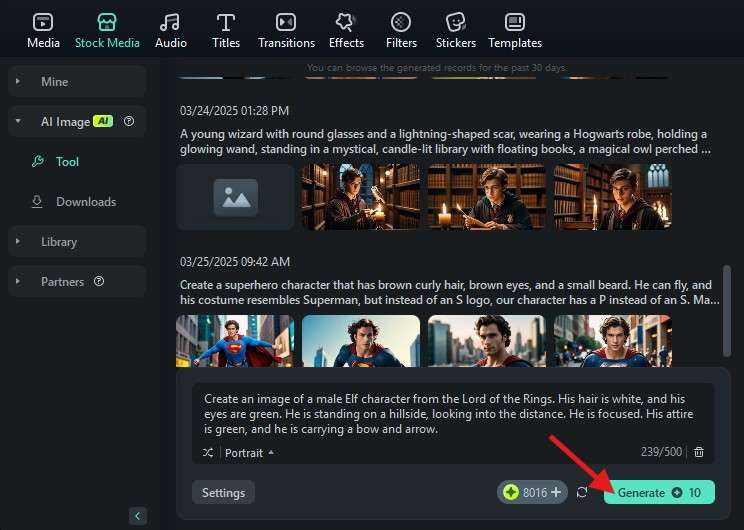
Task: Click the broken image placeholder thumbnail
Action: pyautogui.click(x=235, y=197)
